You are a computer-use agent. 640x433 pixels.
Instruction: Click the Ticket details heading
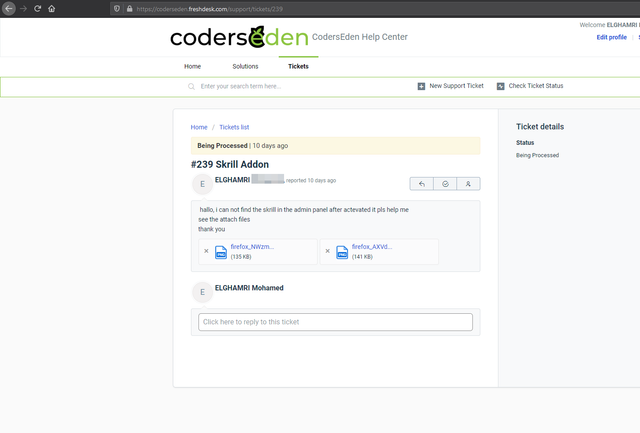(x=540, y=127)
